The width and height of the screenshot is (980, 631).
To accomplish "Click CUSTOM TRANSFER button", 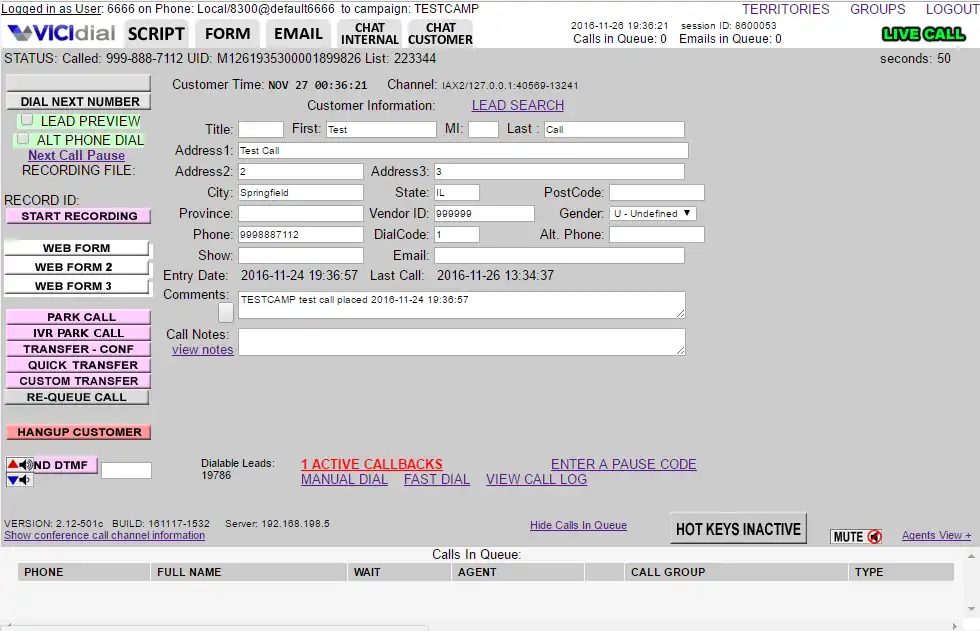I will 79,381.
